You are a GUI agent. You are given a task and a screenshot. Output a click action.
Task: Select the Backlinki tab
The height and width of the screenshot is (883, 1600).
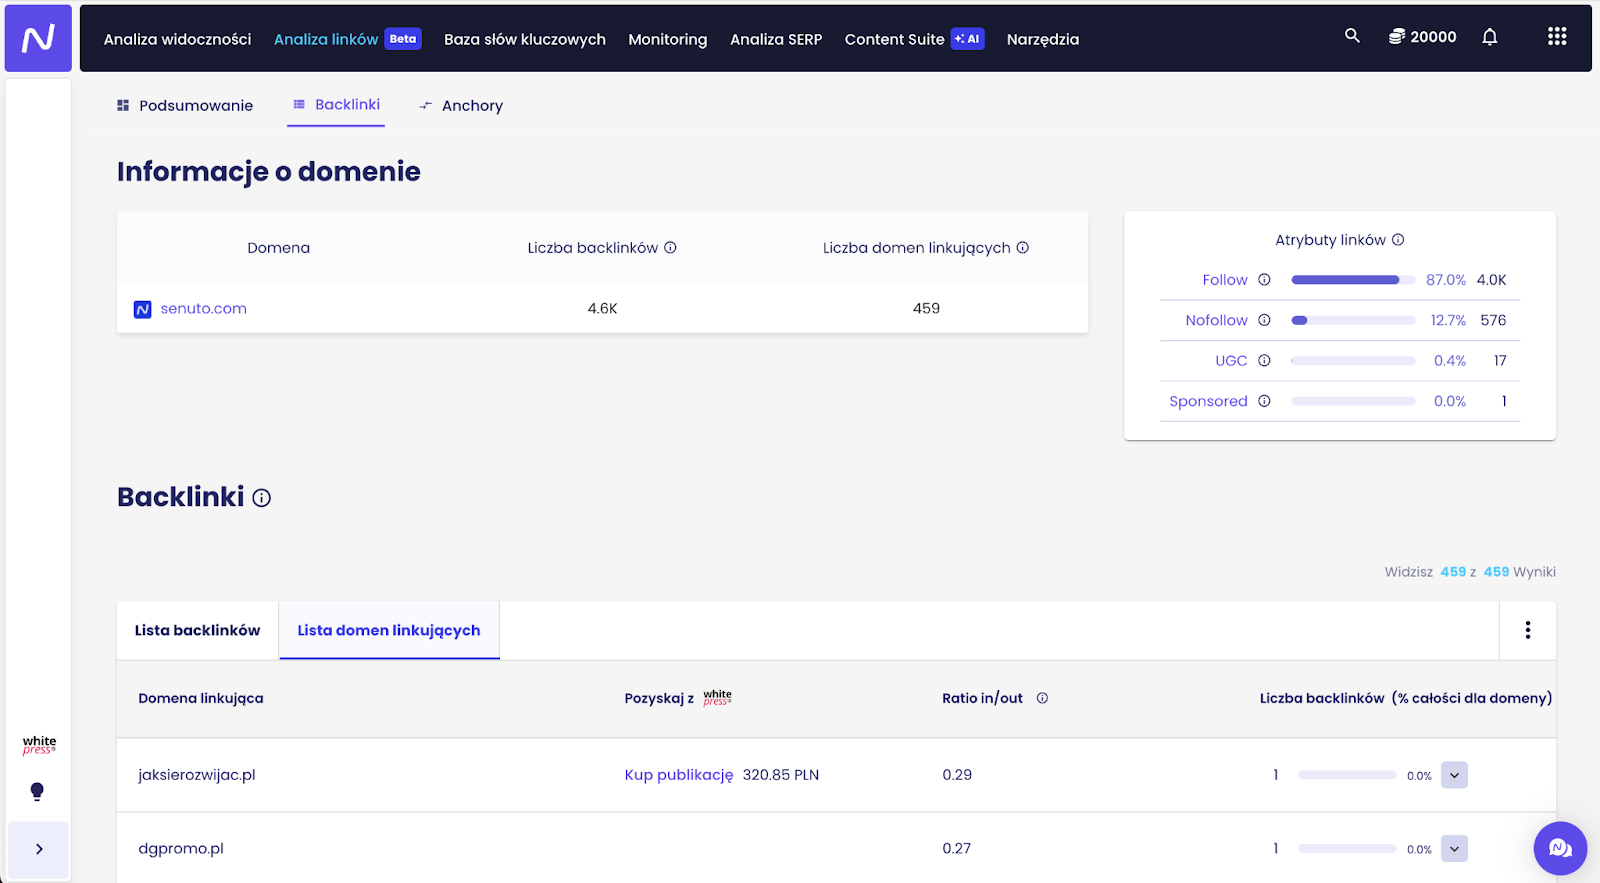point(336,104)
